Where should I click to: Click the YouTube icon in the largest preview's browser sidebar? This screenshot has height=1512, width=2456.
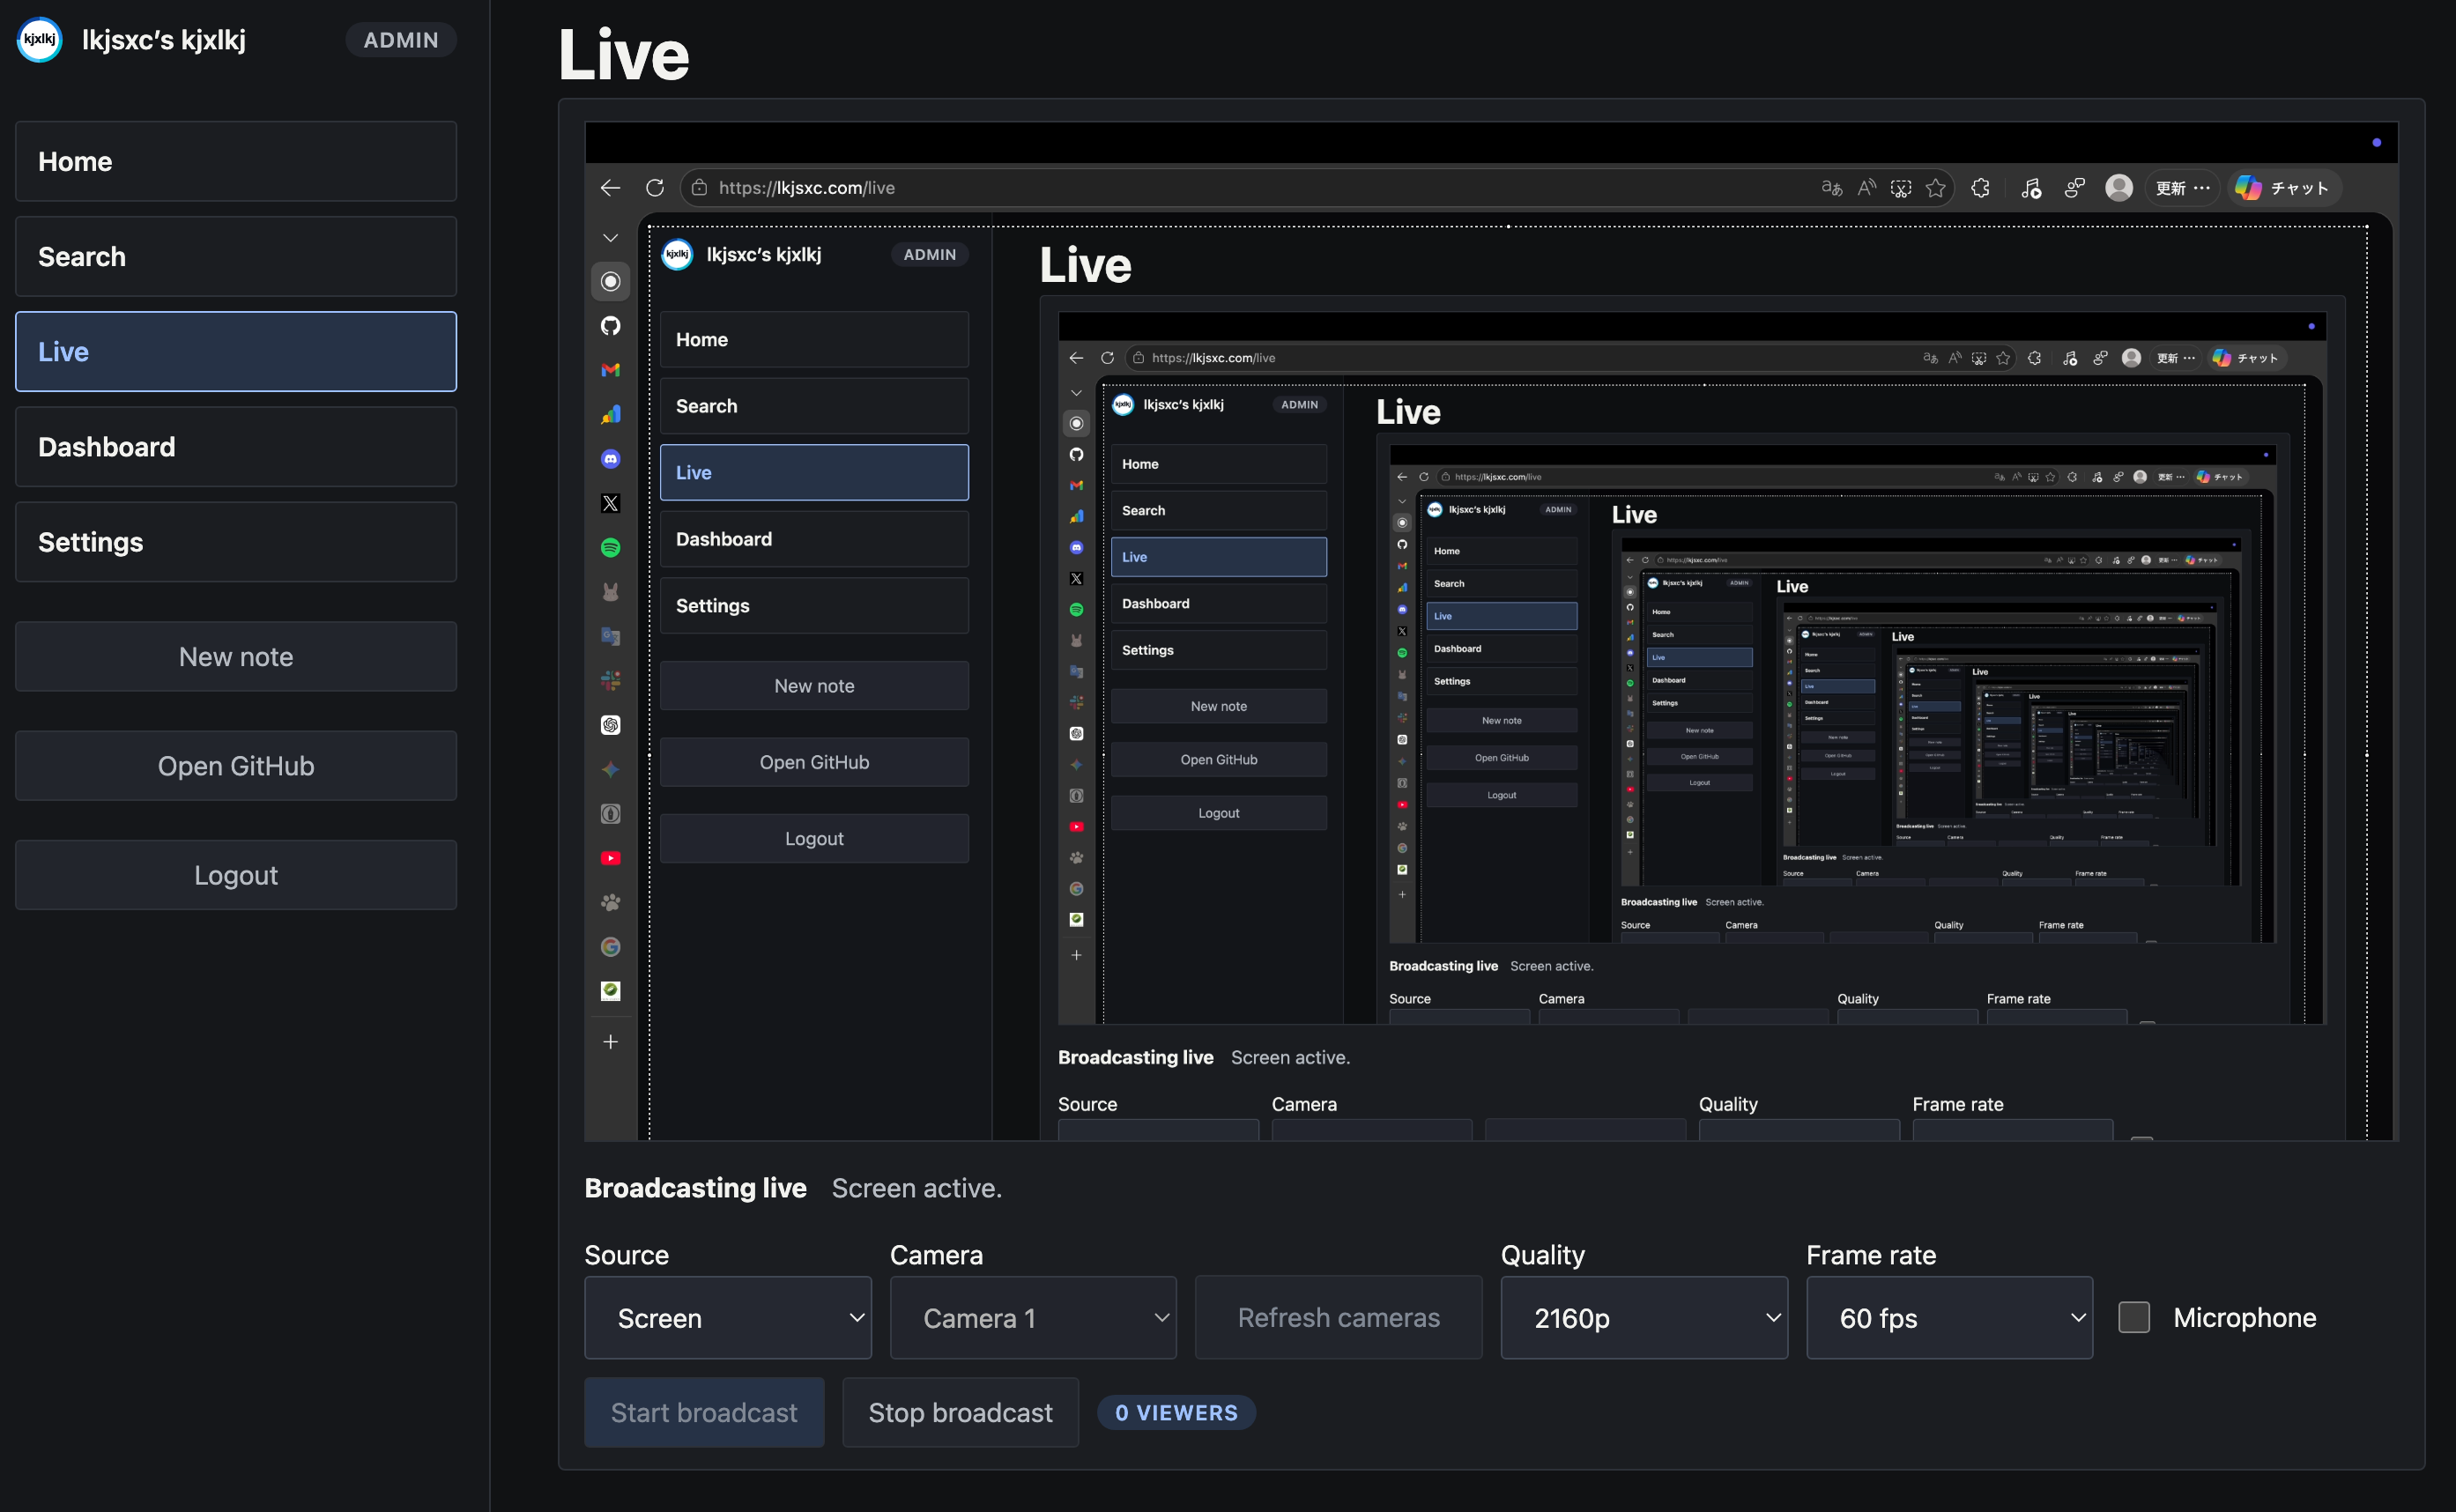coord(610,858)
